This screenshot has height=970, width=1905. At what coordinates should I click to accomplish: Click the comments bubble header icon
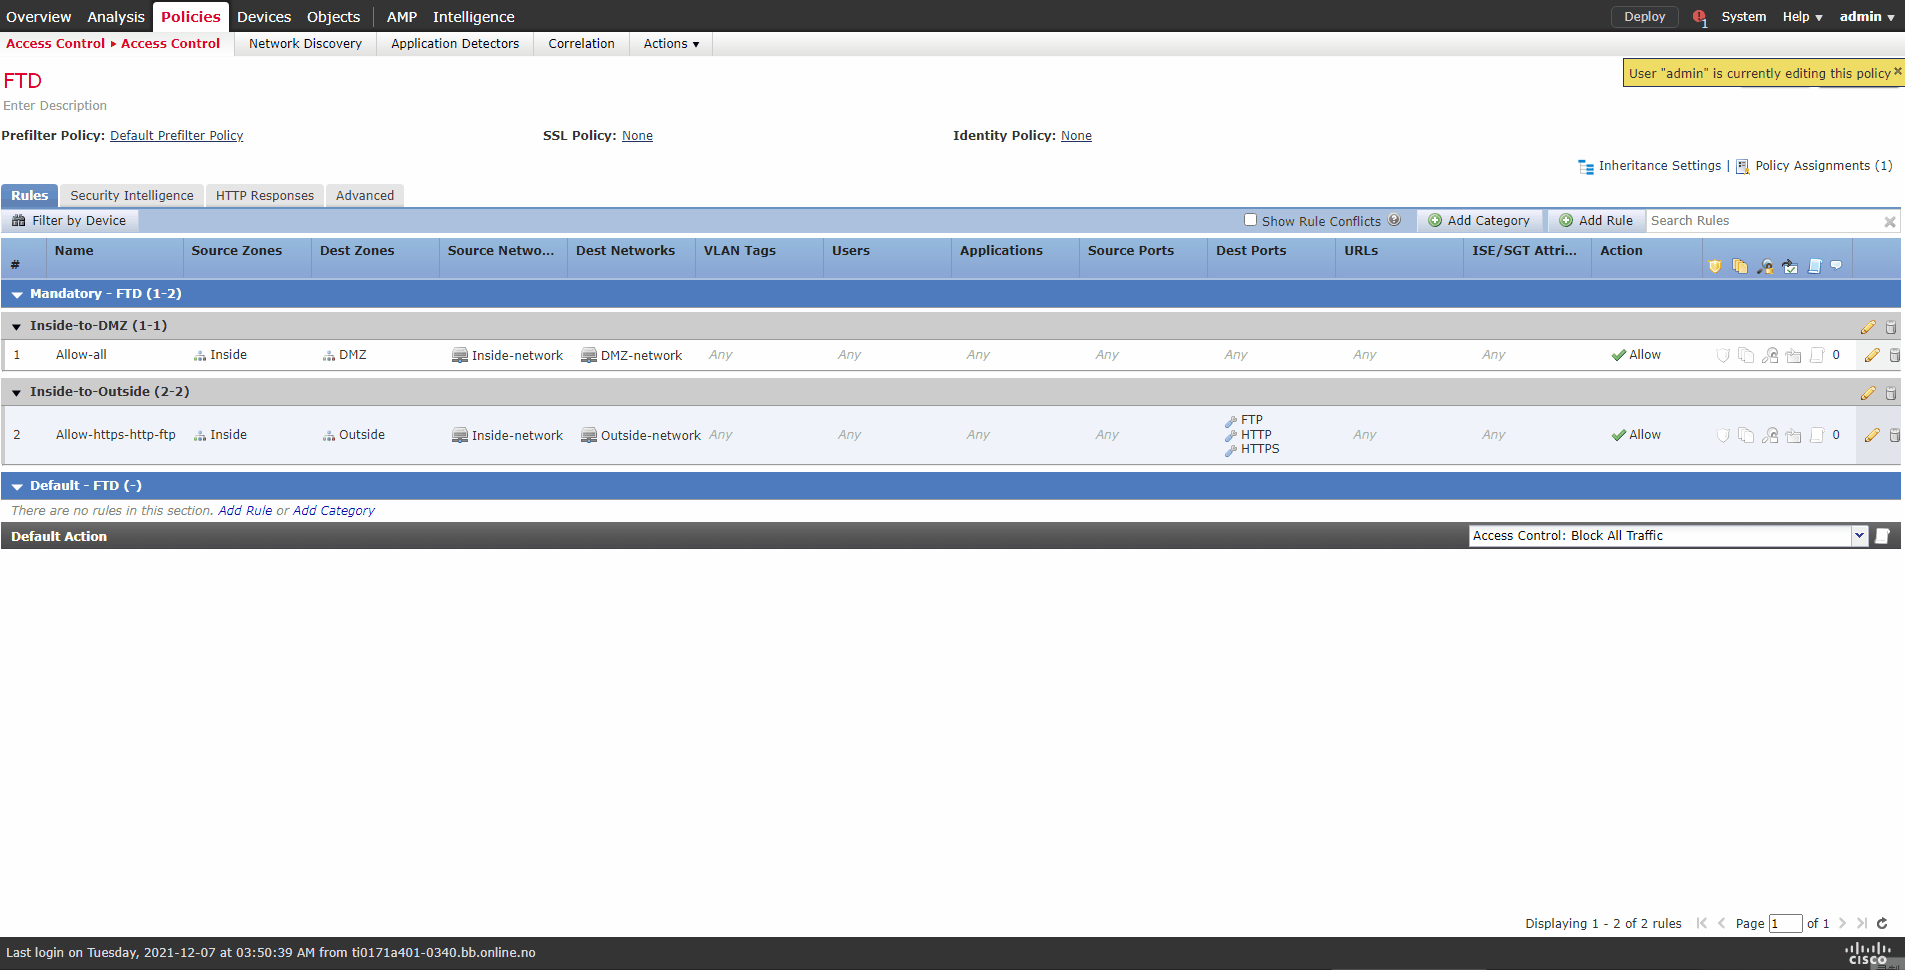pyautogui.click(x=1836, y=265)
